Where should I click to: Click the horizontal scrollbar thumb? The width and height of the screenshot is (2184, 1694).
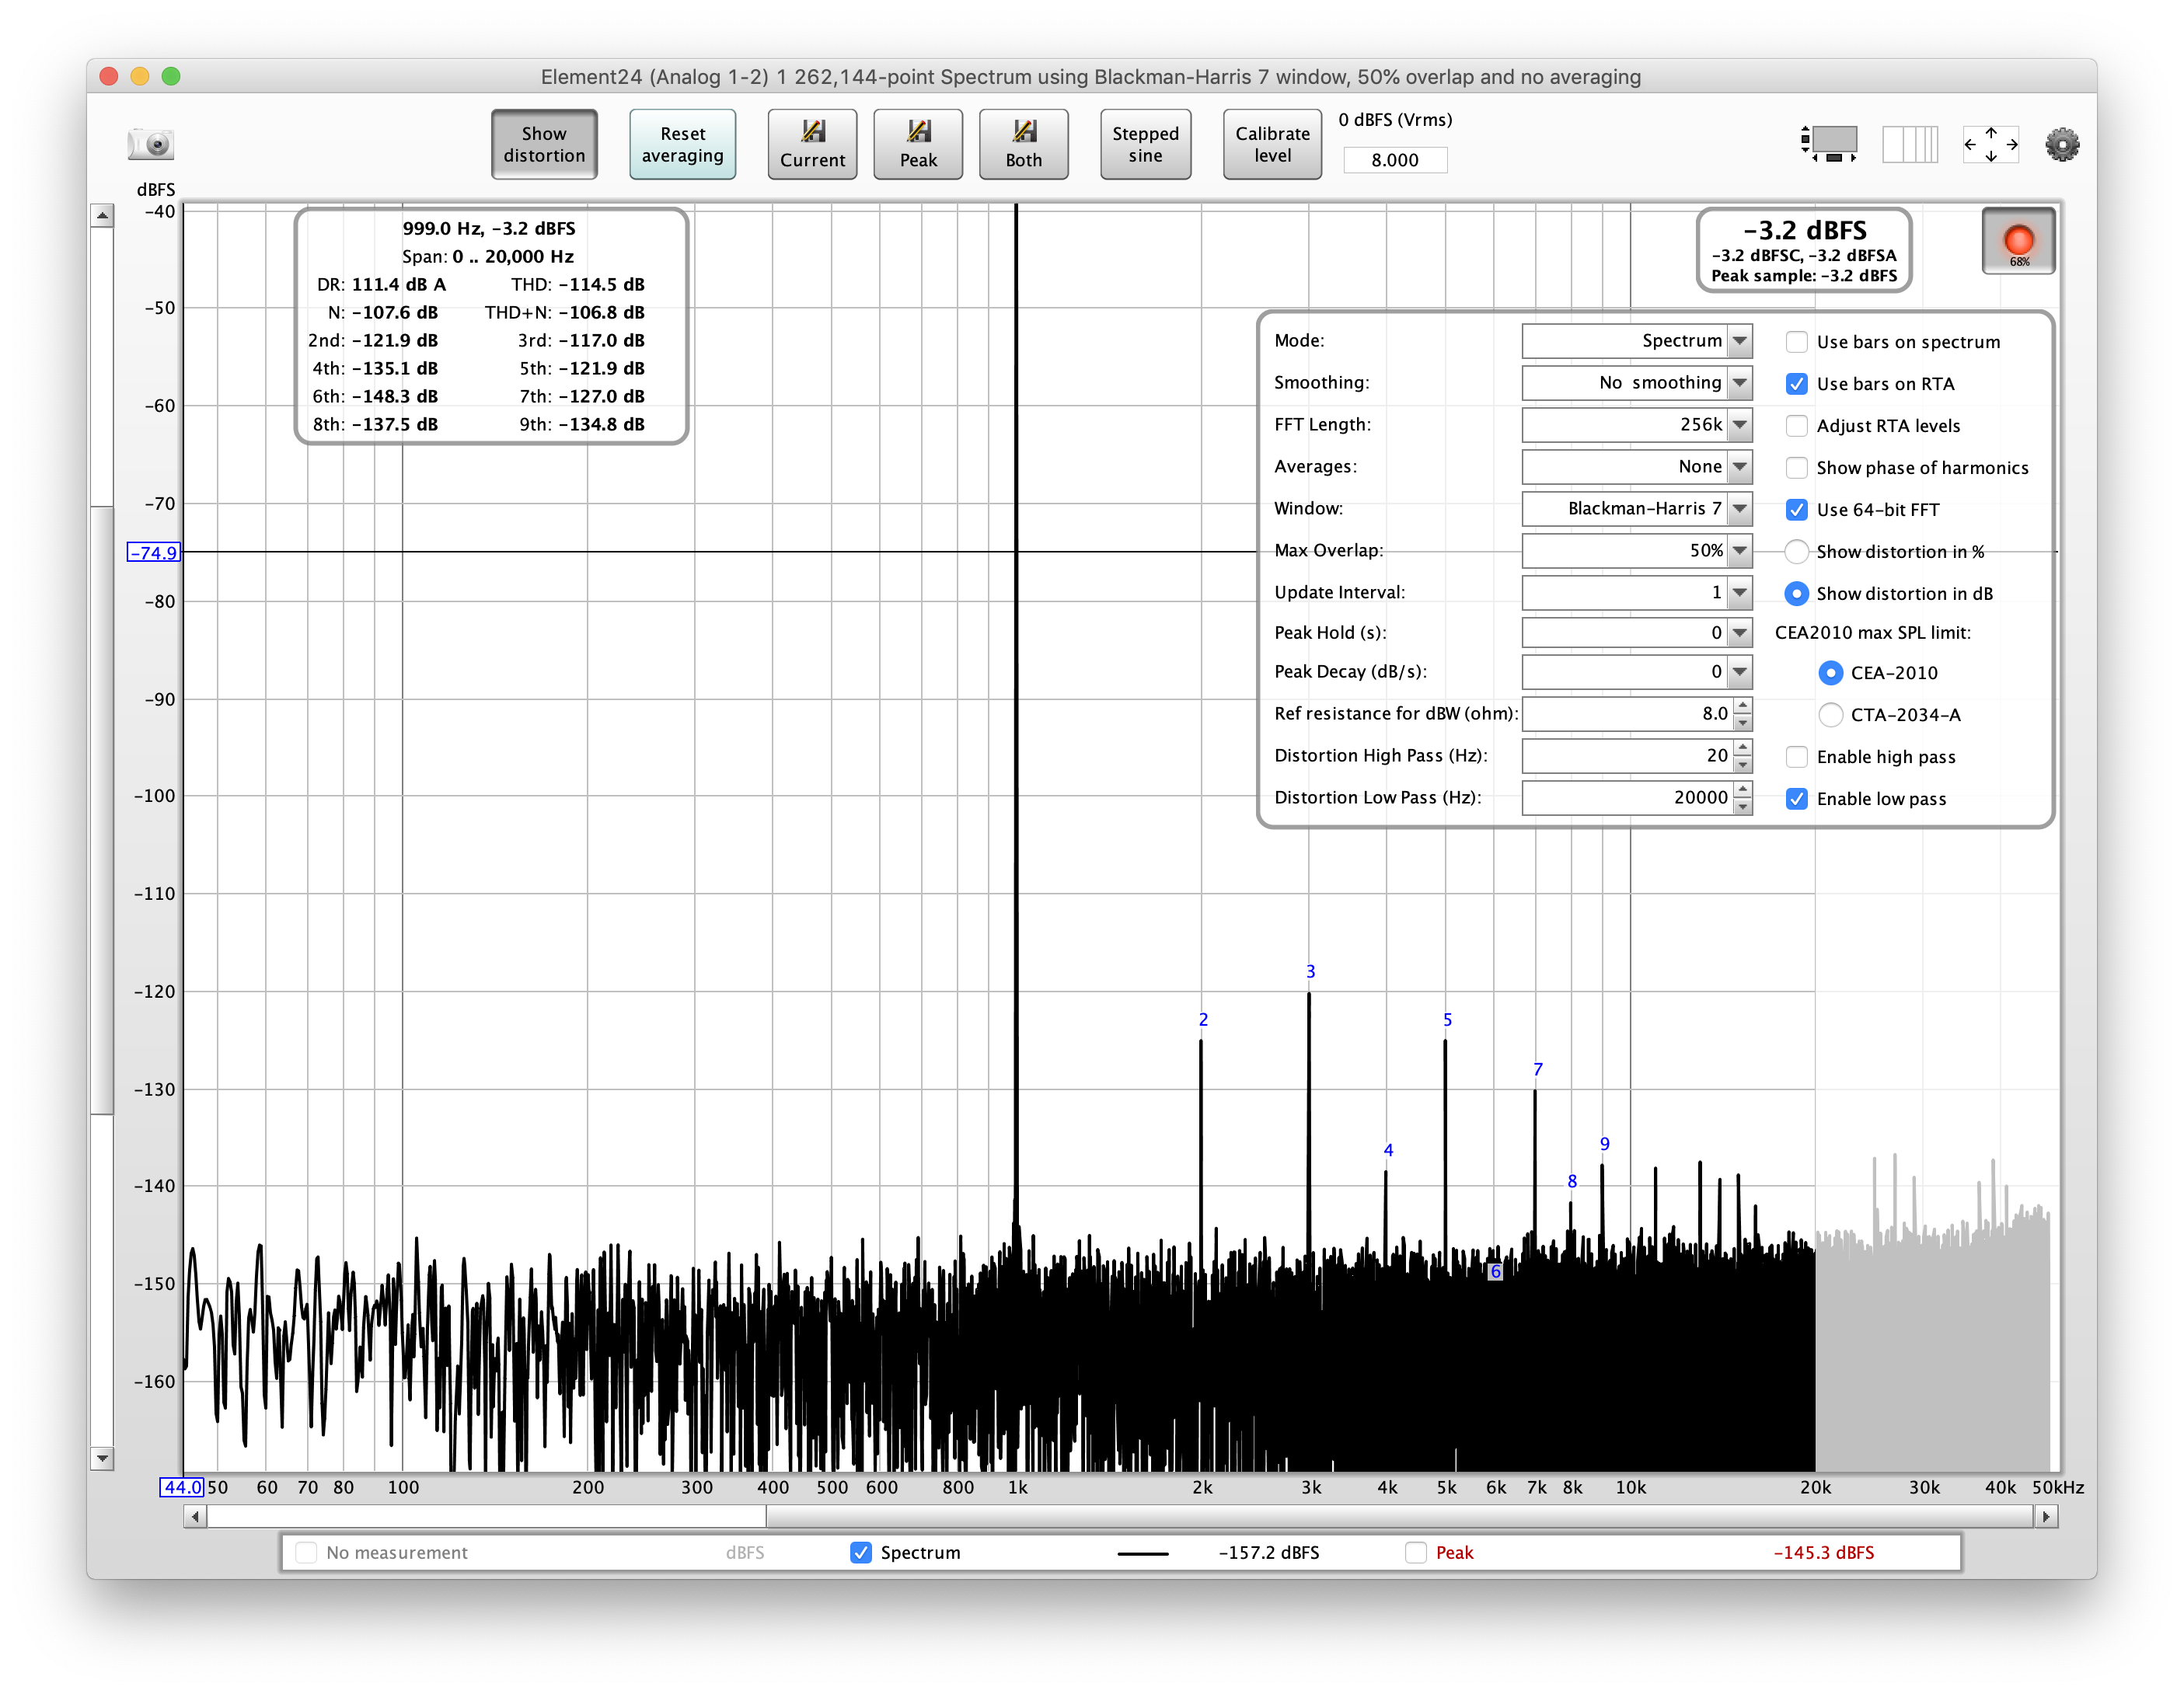pyautogui.click(x=1399, y=1517)
